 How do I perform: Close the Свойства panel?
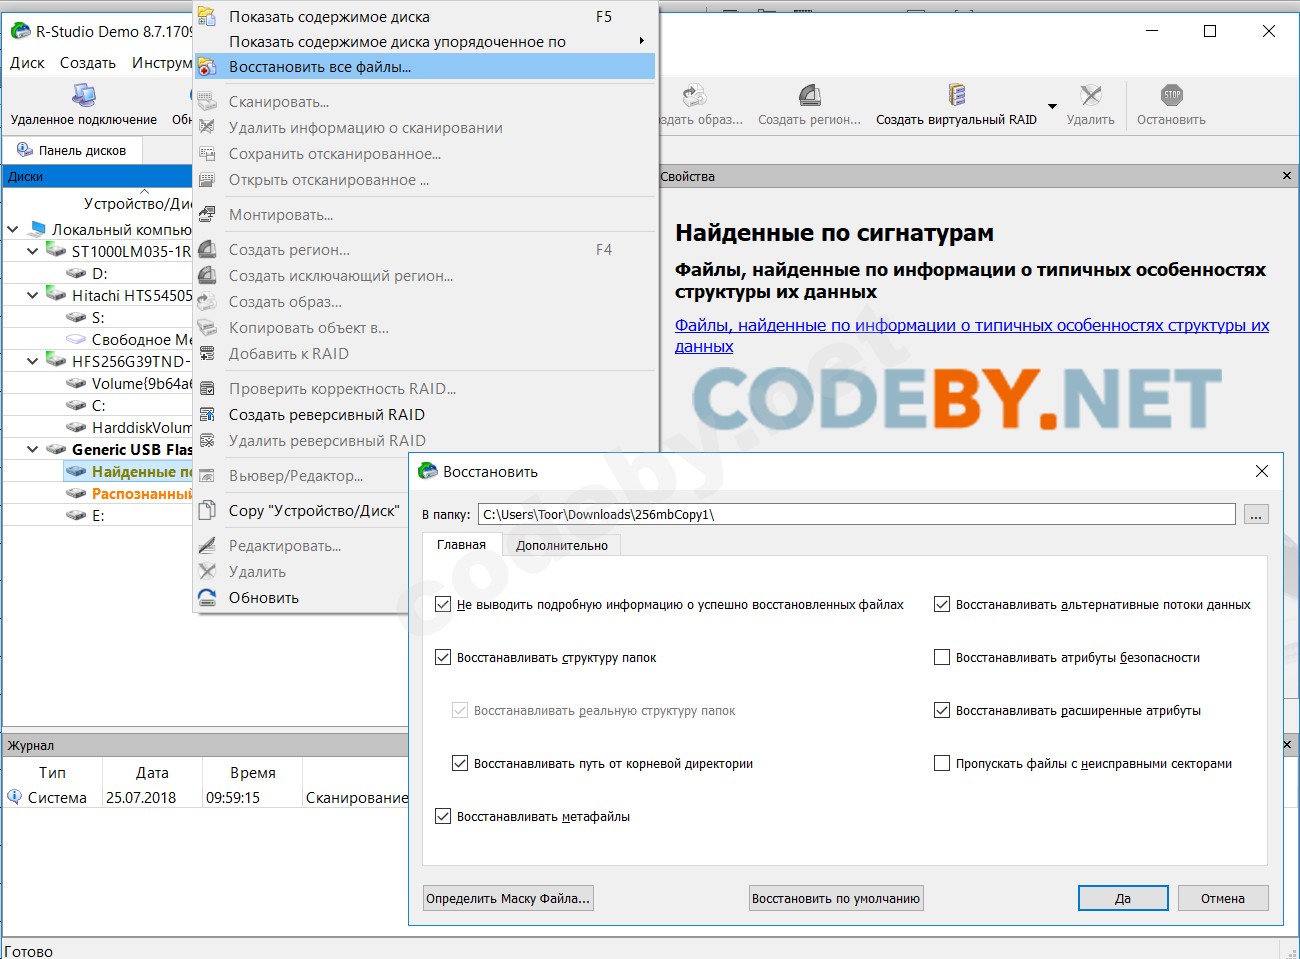click(x=1287, y=176)
